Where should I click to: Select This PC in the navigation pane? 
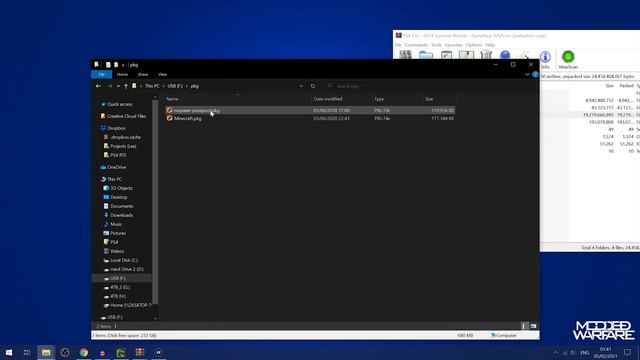pos(114,179)
